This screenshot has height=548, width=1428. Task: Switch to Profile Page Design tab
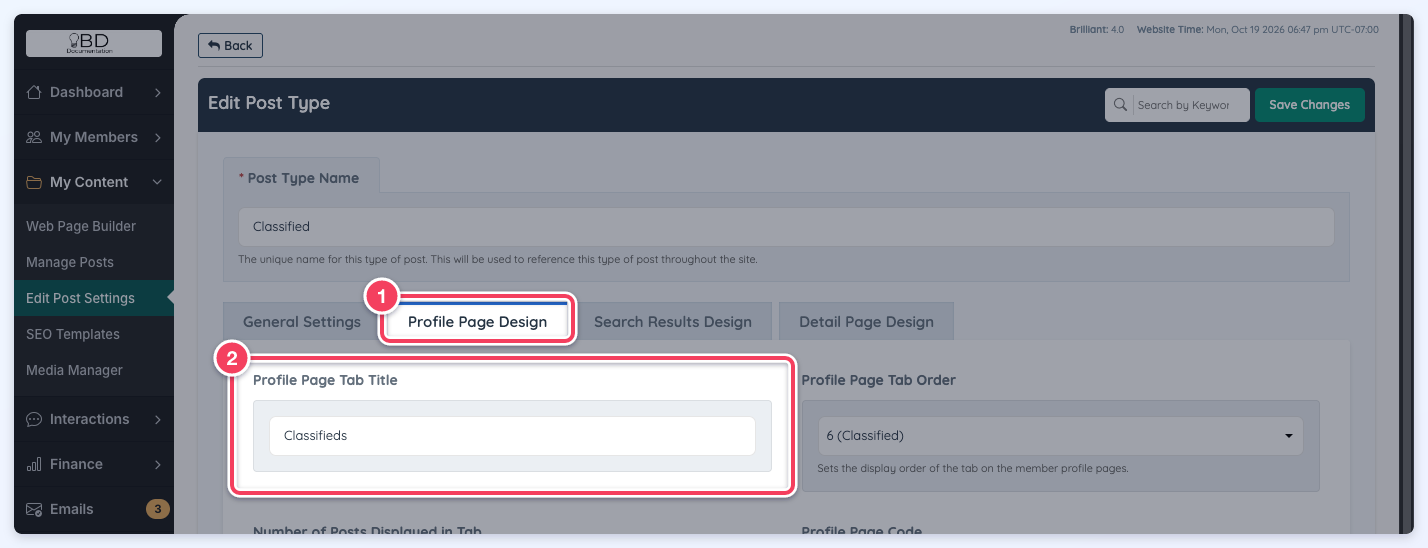477,322
